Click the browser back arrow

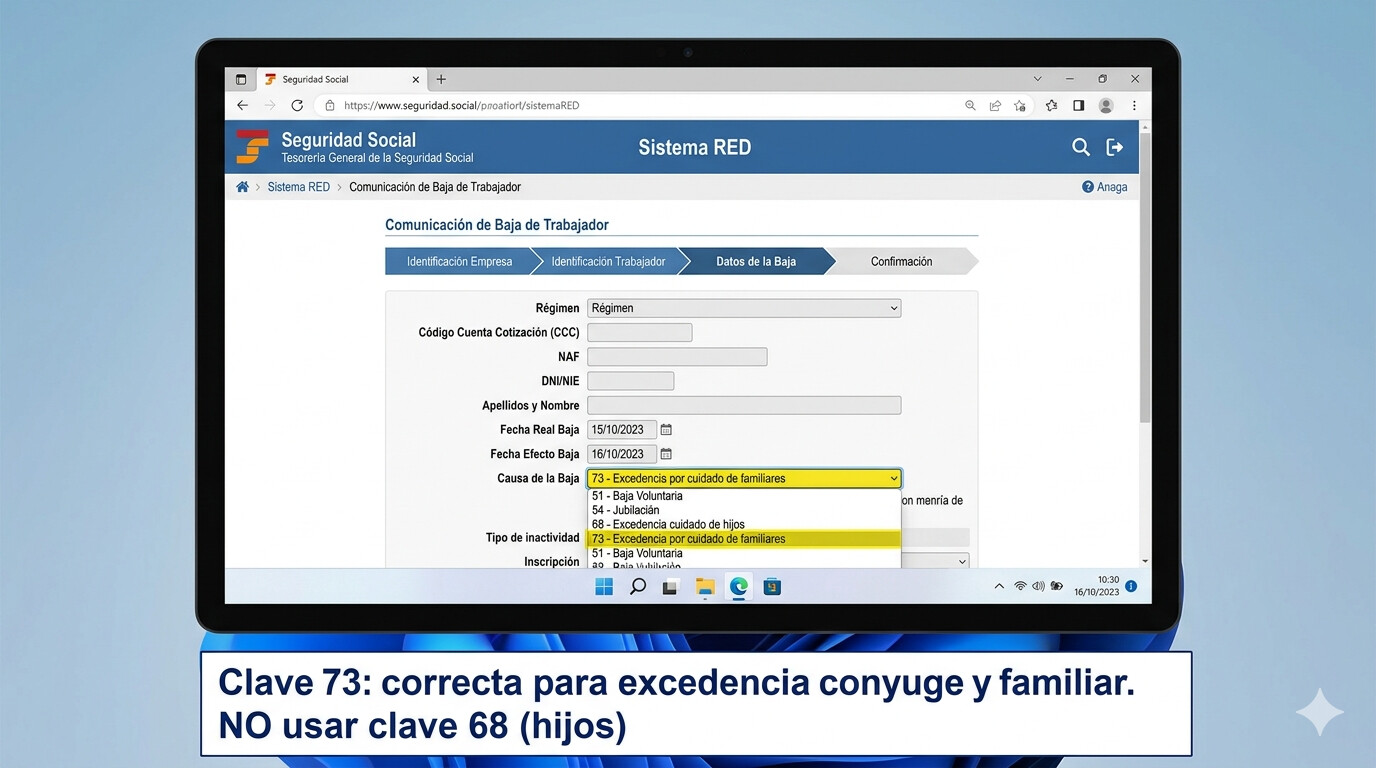click(x=242, y=105)
